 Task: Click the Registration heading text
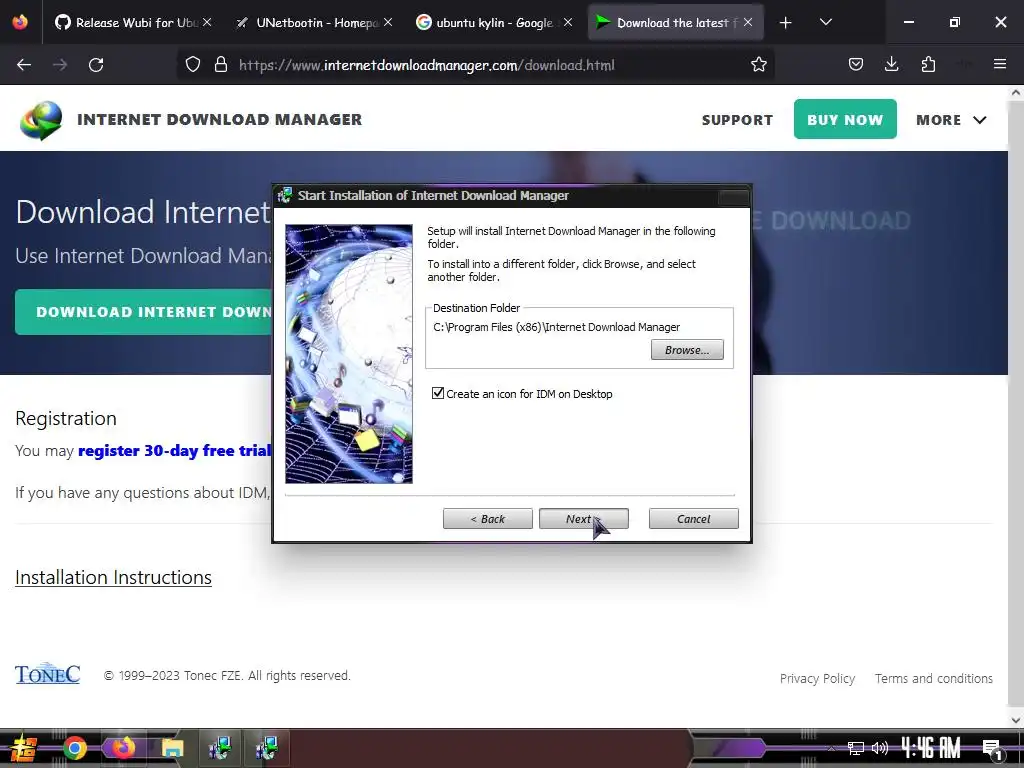[x=66, y=418]
